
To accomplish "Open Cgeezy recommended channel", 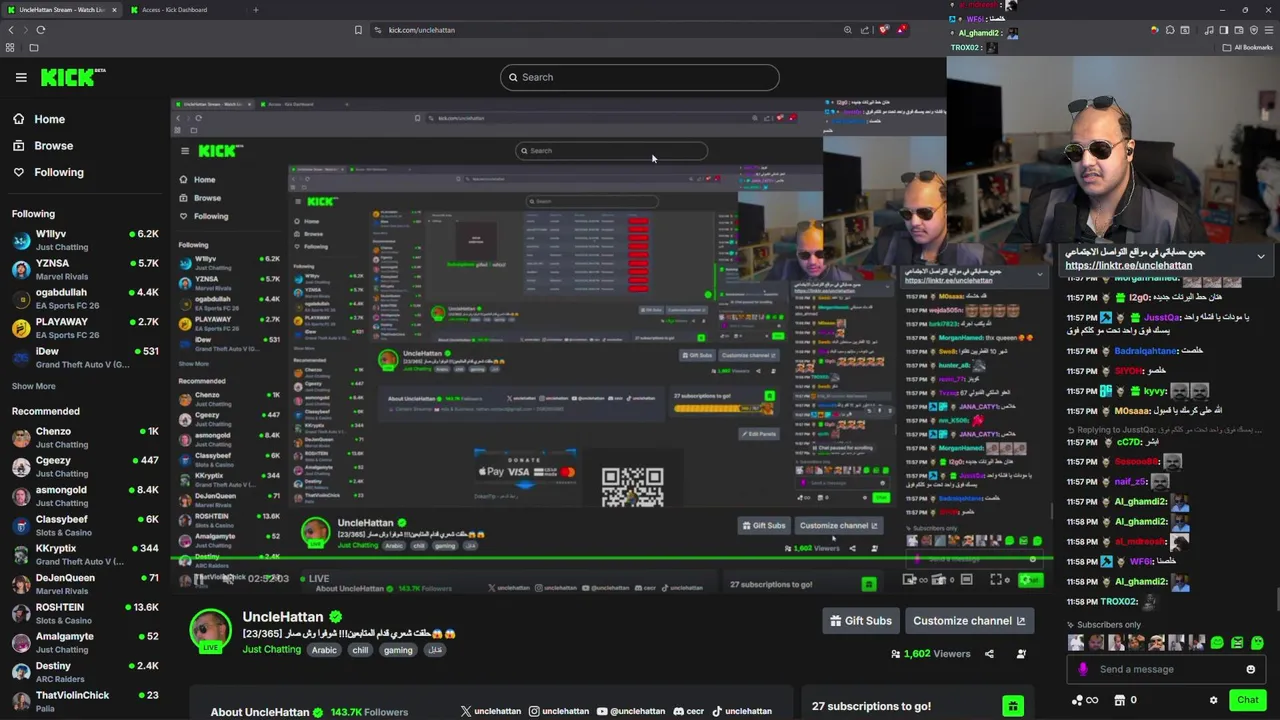I will pos(85,466).
